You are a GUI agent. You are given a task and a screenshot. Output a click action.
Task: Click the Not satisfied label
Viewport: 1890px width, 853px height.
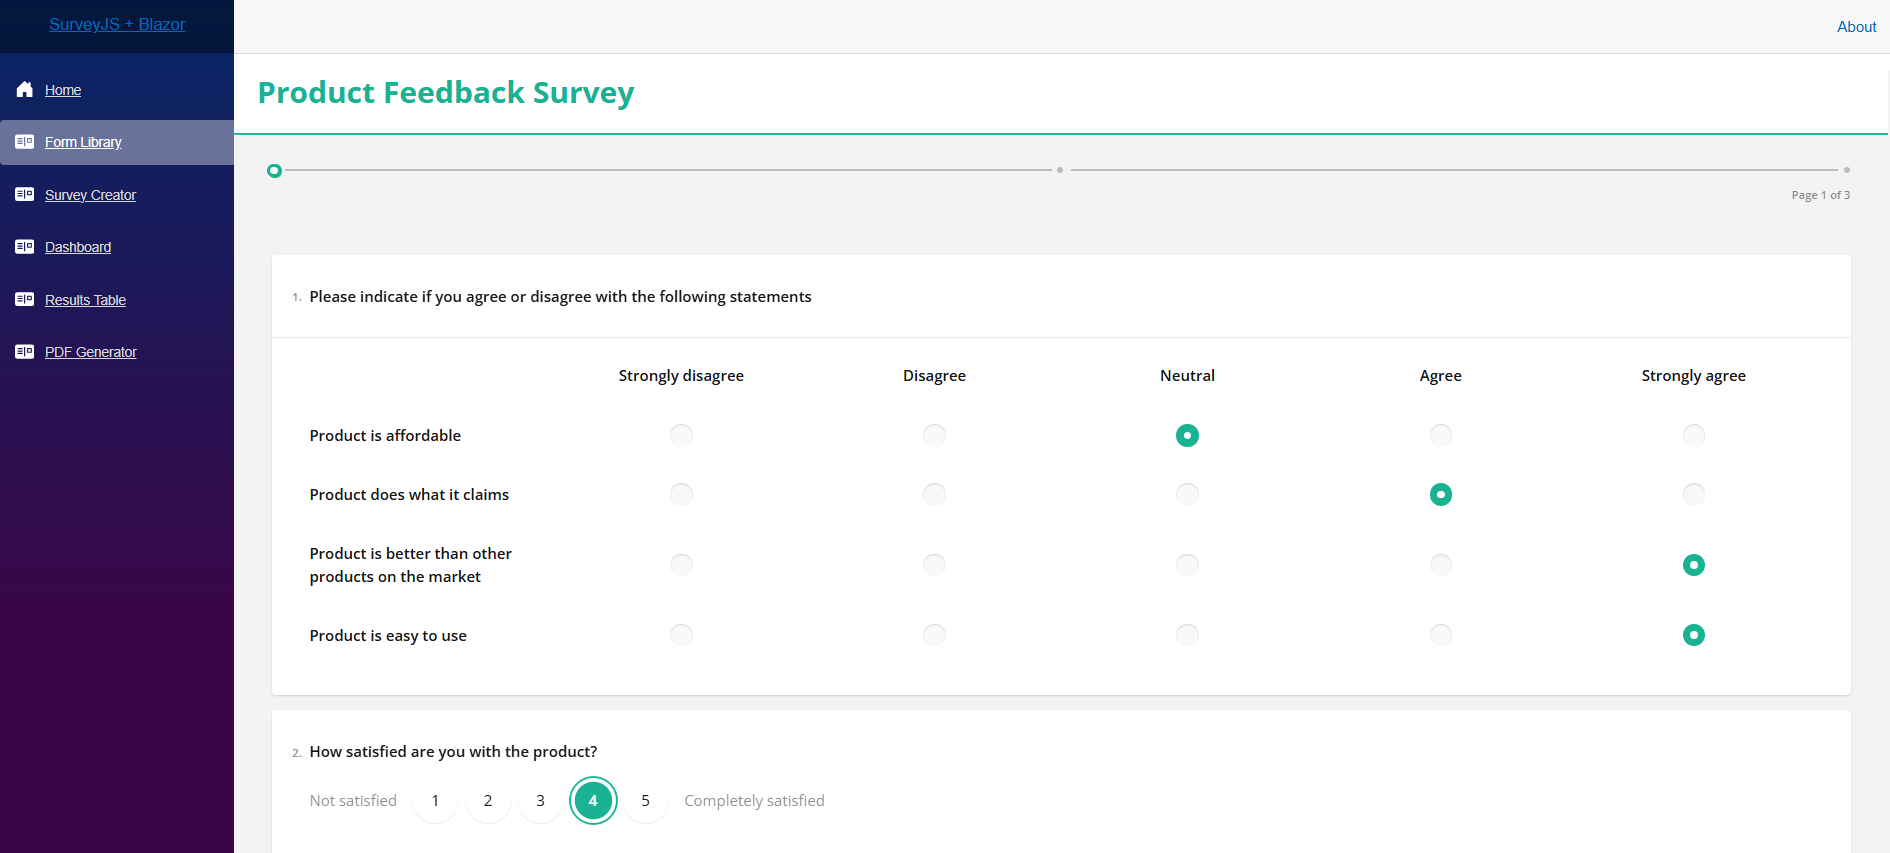(353, 801)
